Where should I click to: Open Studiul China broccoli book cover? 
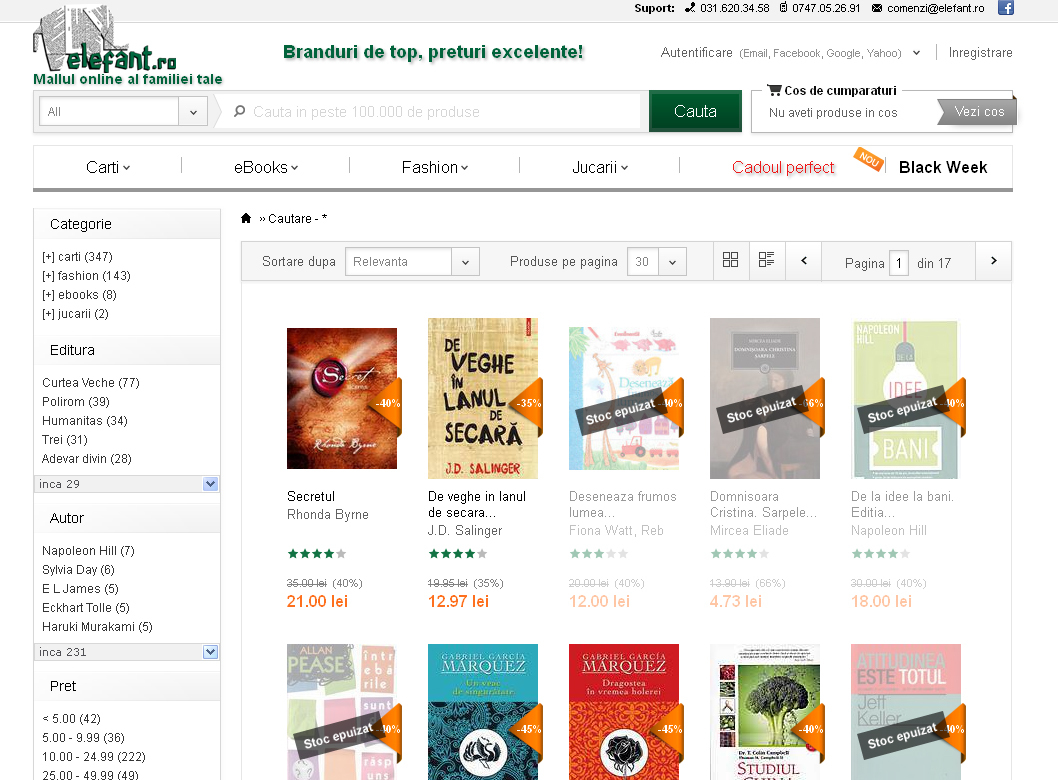point(765,712)
